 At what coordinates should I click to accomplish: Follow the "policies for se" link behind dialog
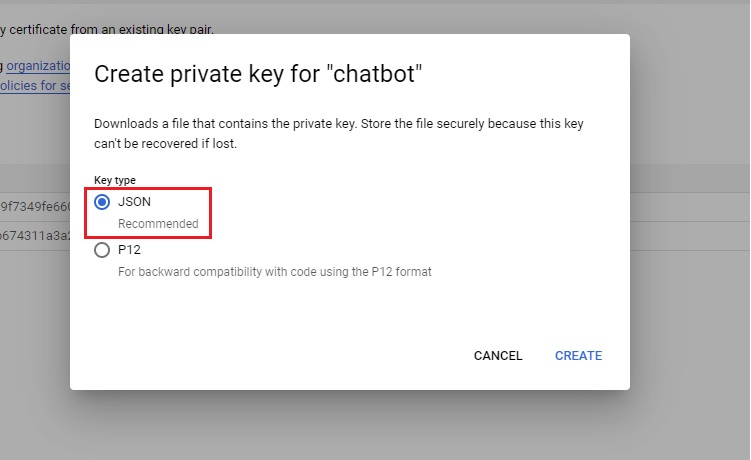point(35,86)
